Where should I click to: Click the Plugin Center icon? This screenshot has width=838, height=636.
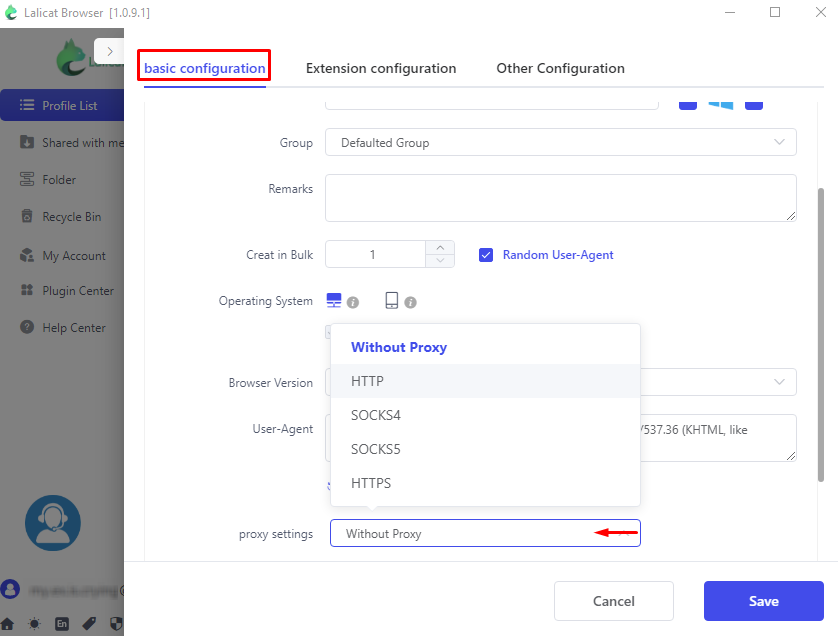(x=27, y=290)
